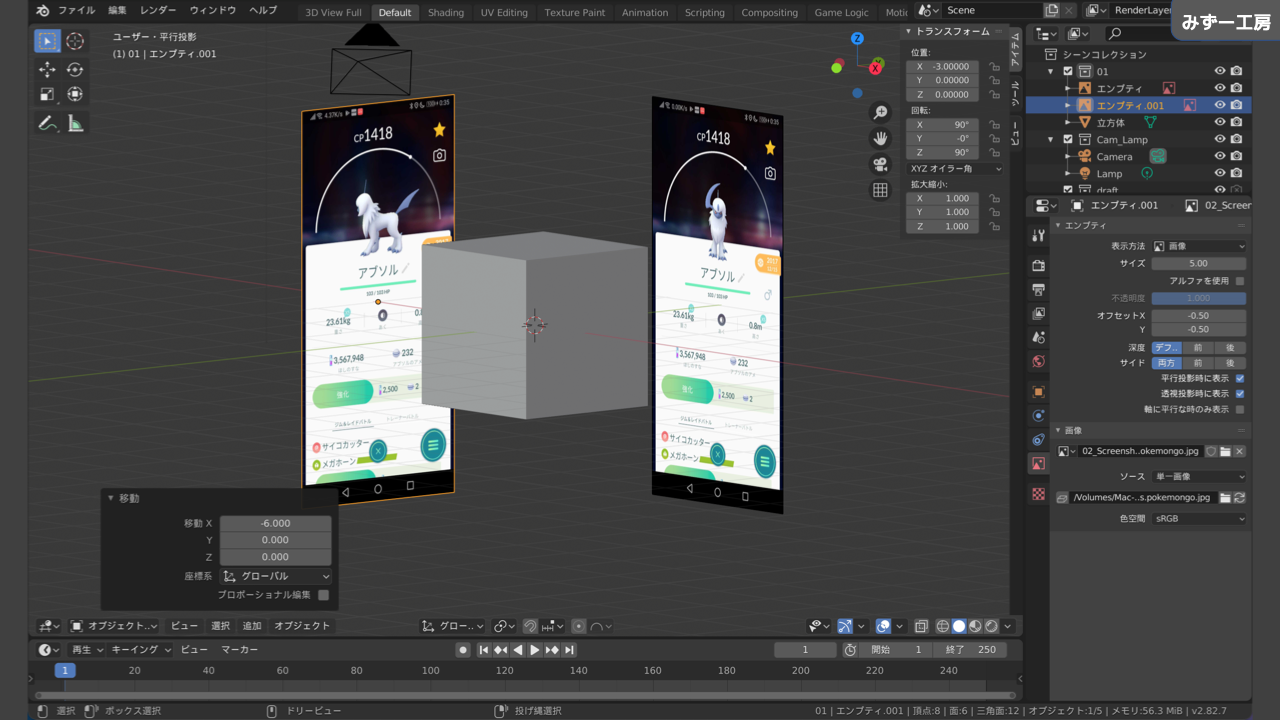Select the 3D cursor tool

tap(75, 41)
